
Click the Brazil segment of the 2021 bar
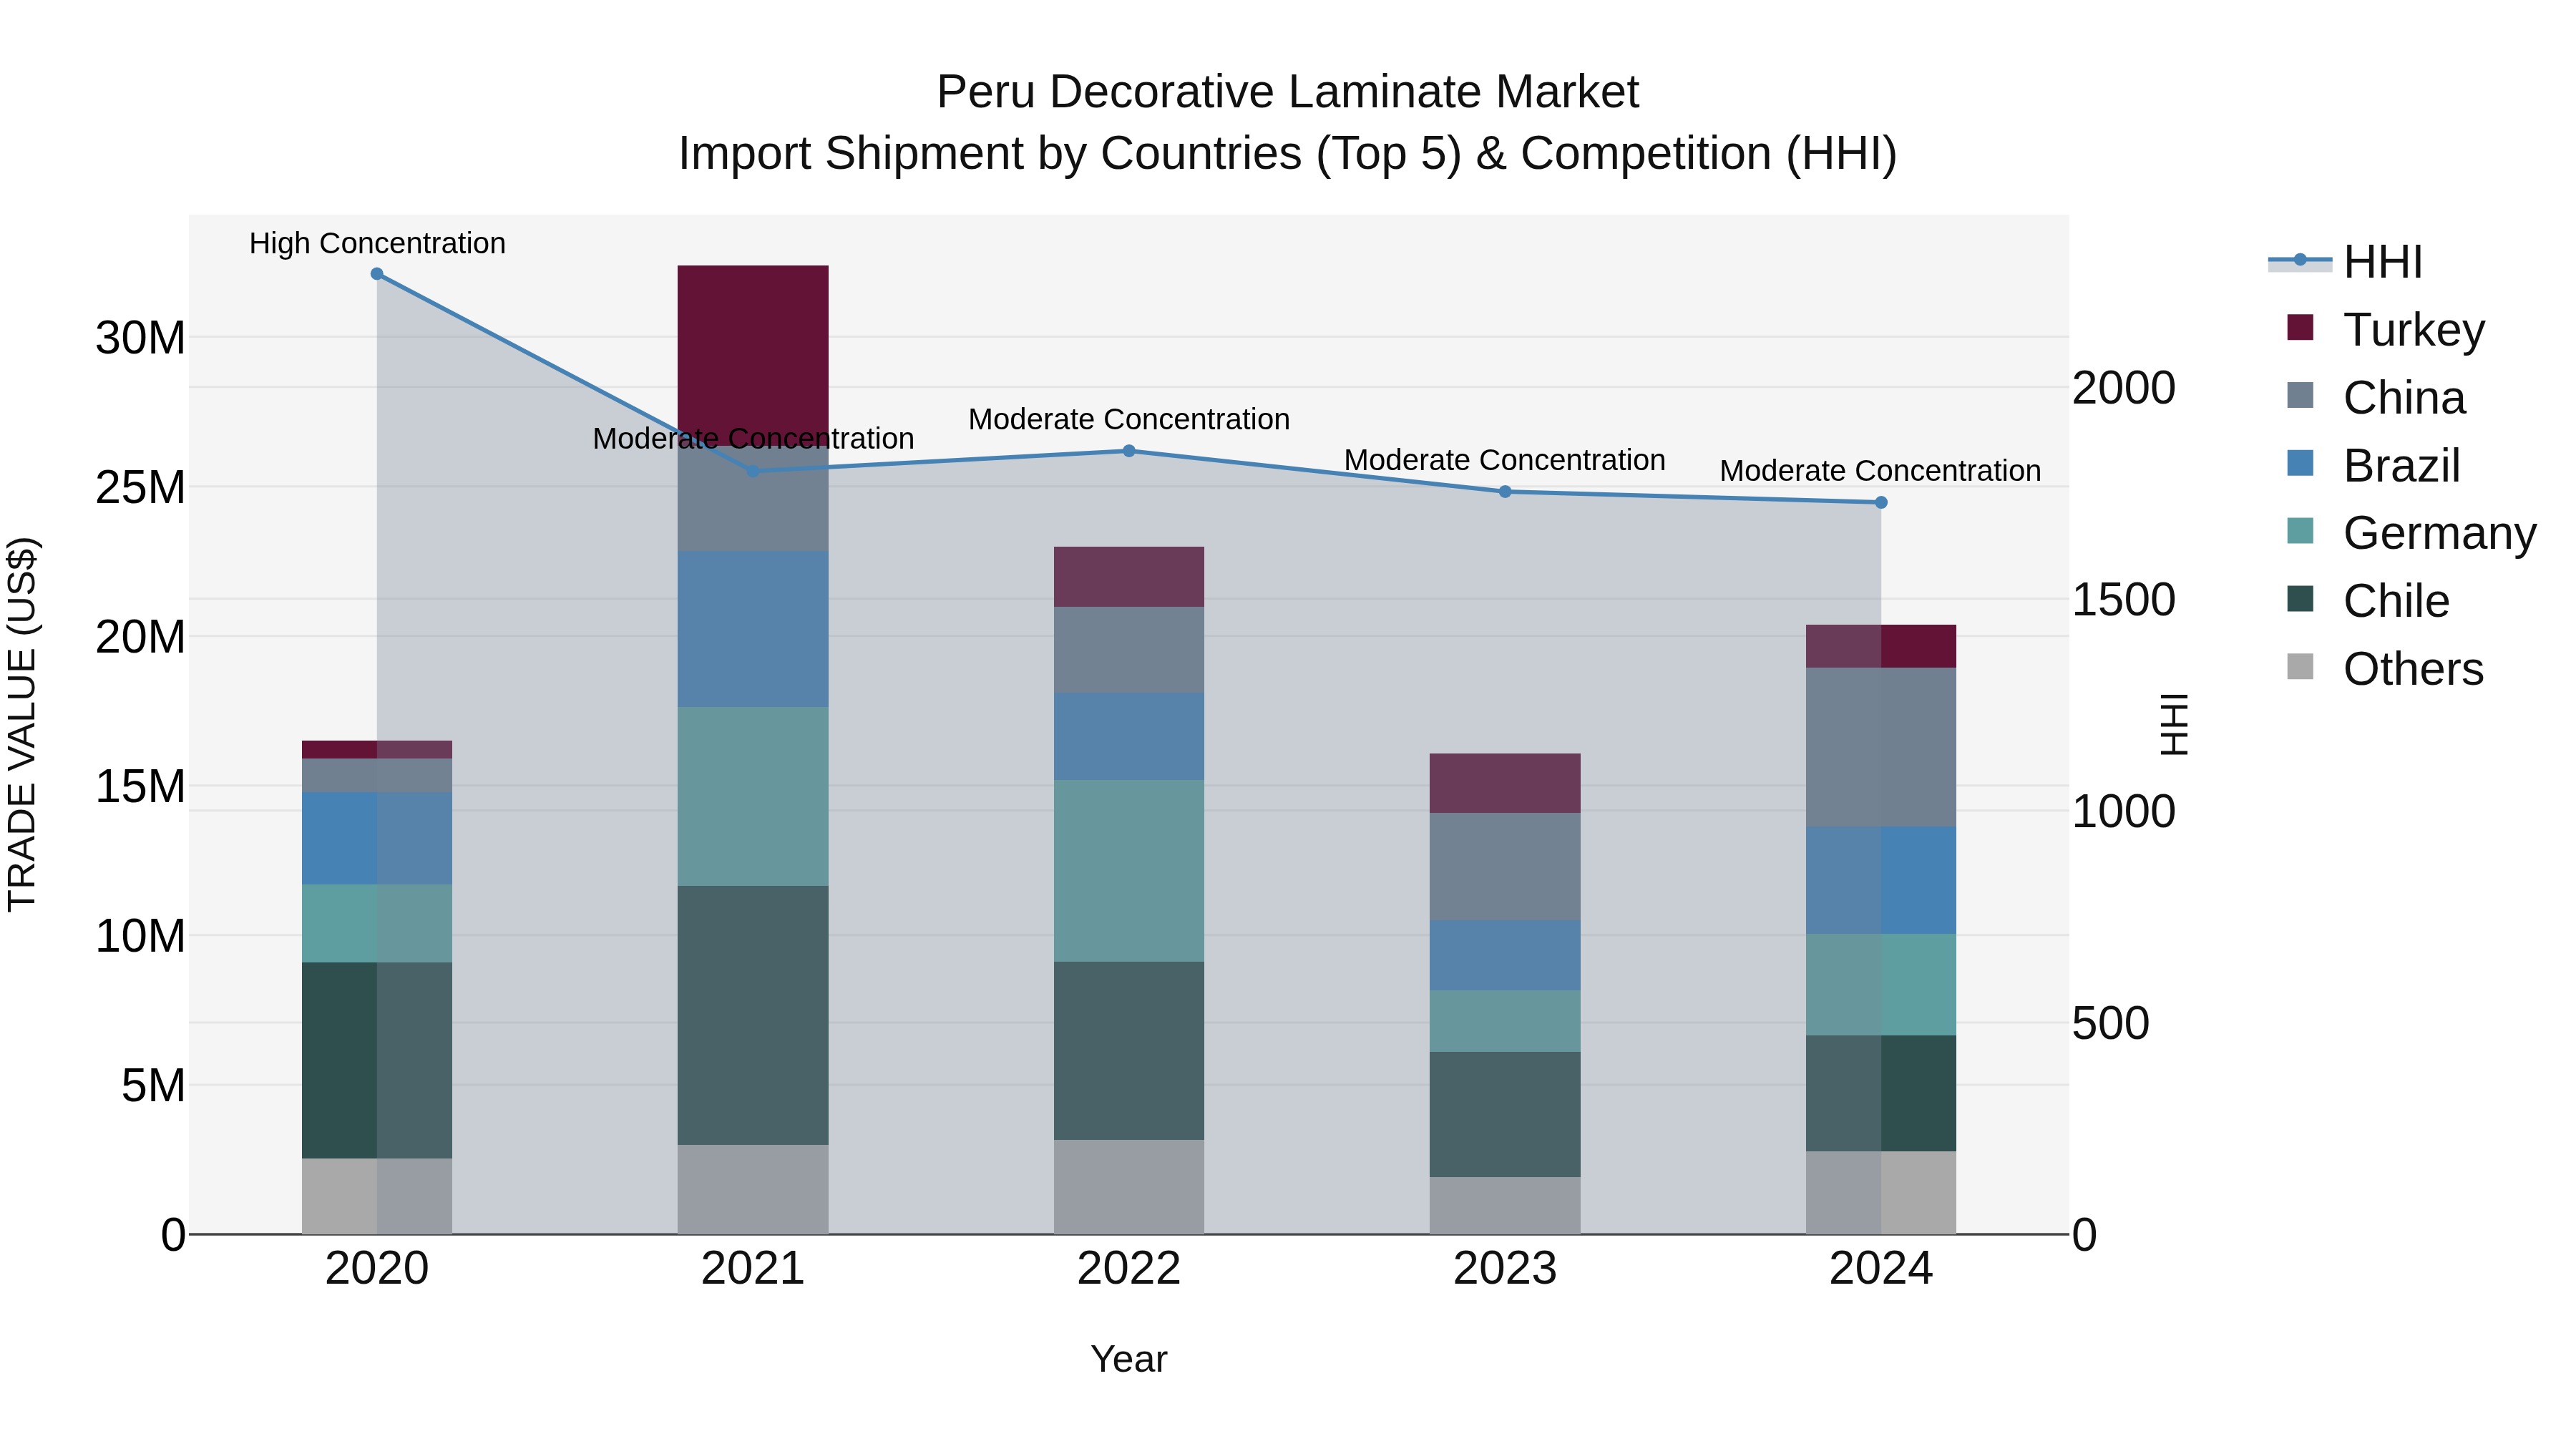(753, 630)
